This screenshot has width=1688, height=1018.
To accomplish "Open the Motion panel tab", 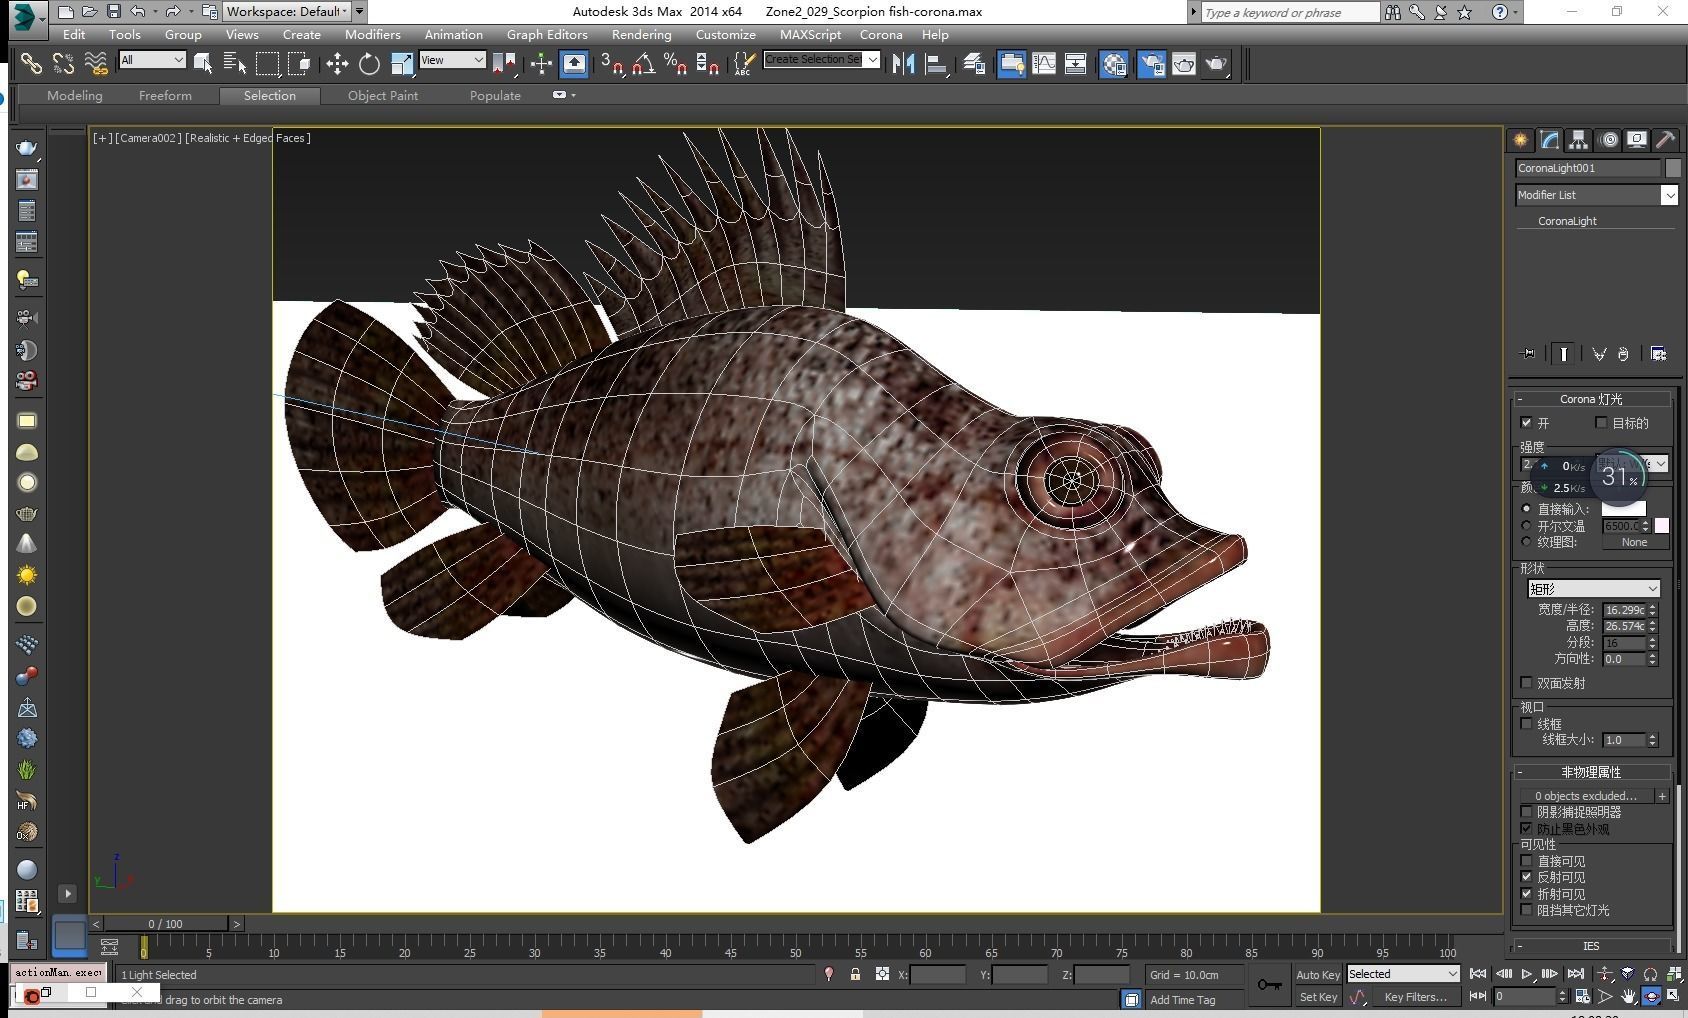I will click(x=1608, y=140).
